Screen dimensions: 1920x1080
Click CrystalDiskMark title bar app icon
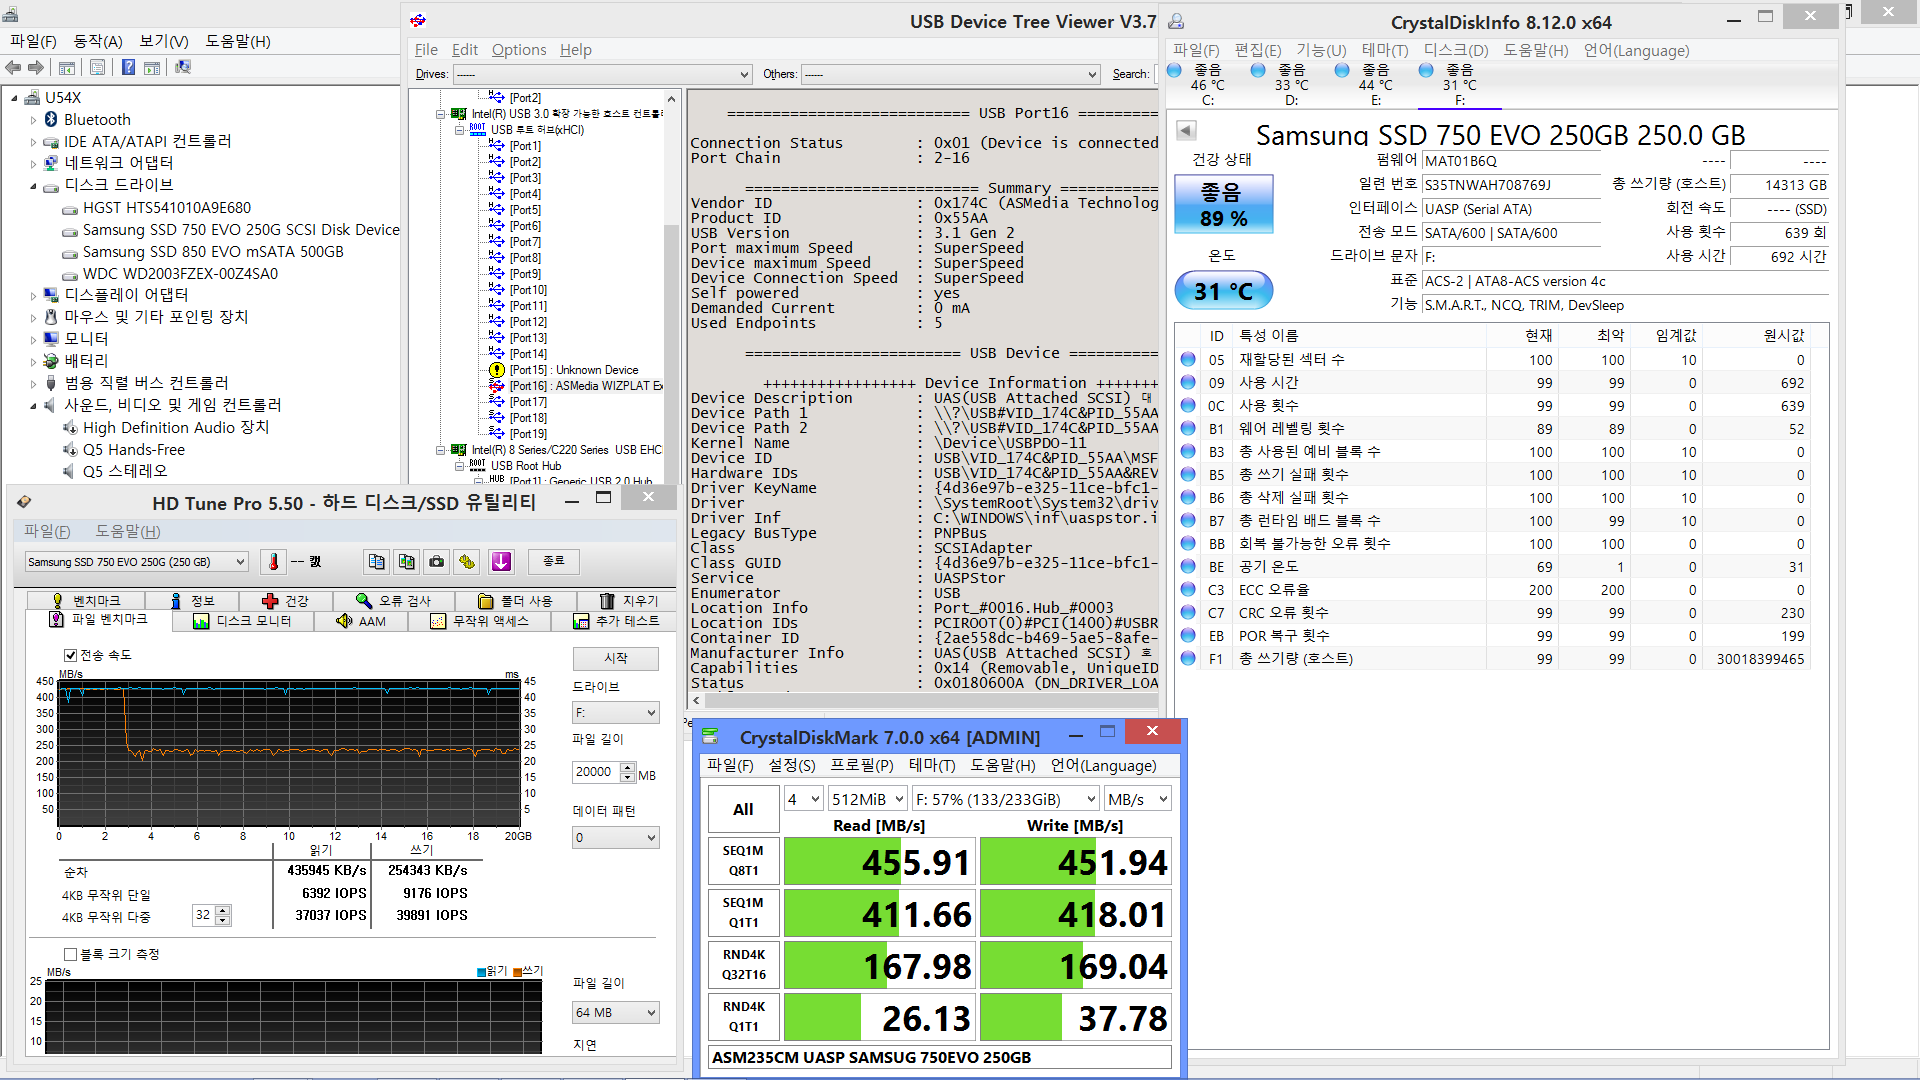[x=710, y=736]
